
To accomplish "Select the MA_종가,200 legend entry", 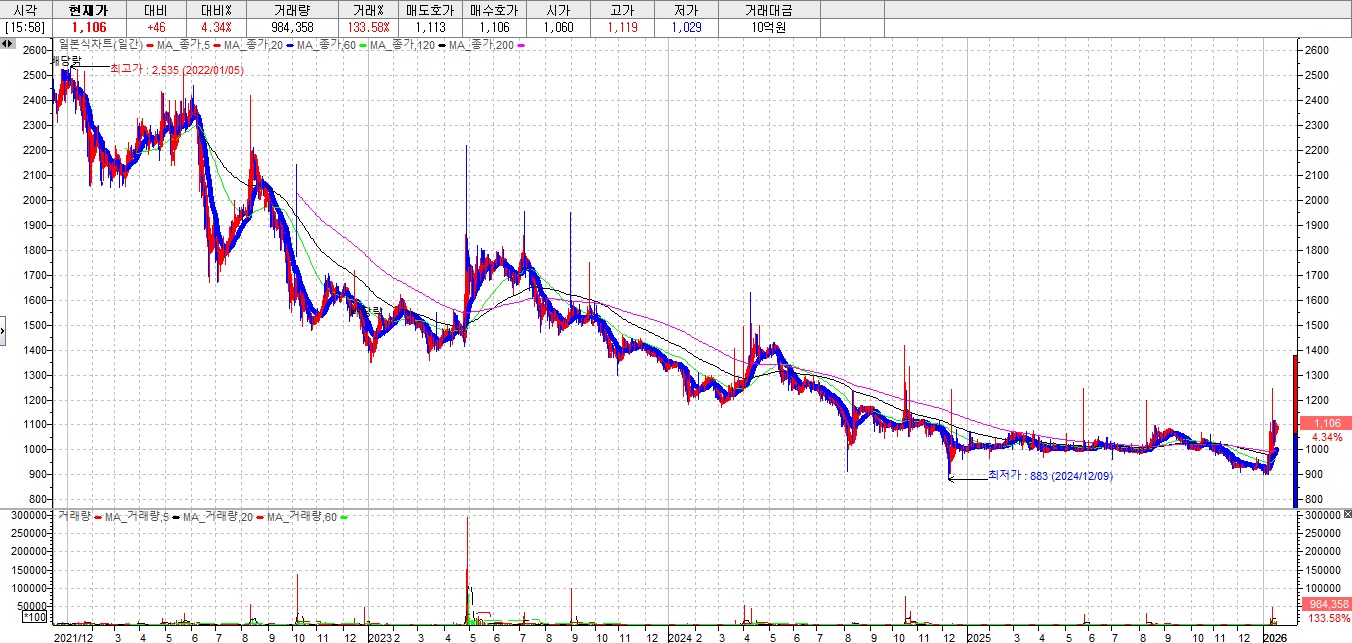I will tap(481, 45).
